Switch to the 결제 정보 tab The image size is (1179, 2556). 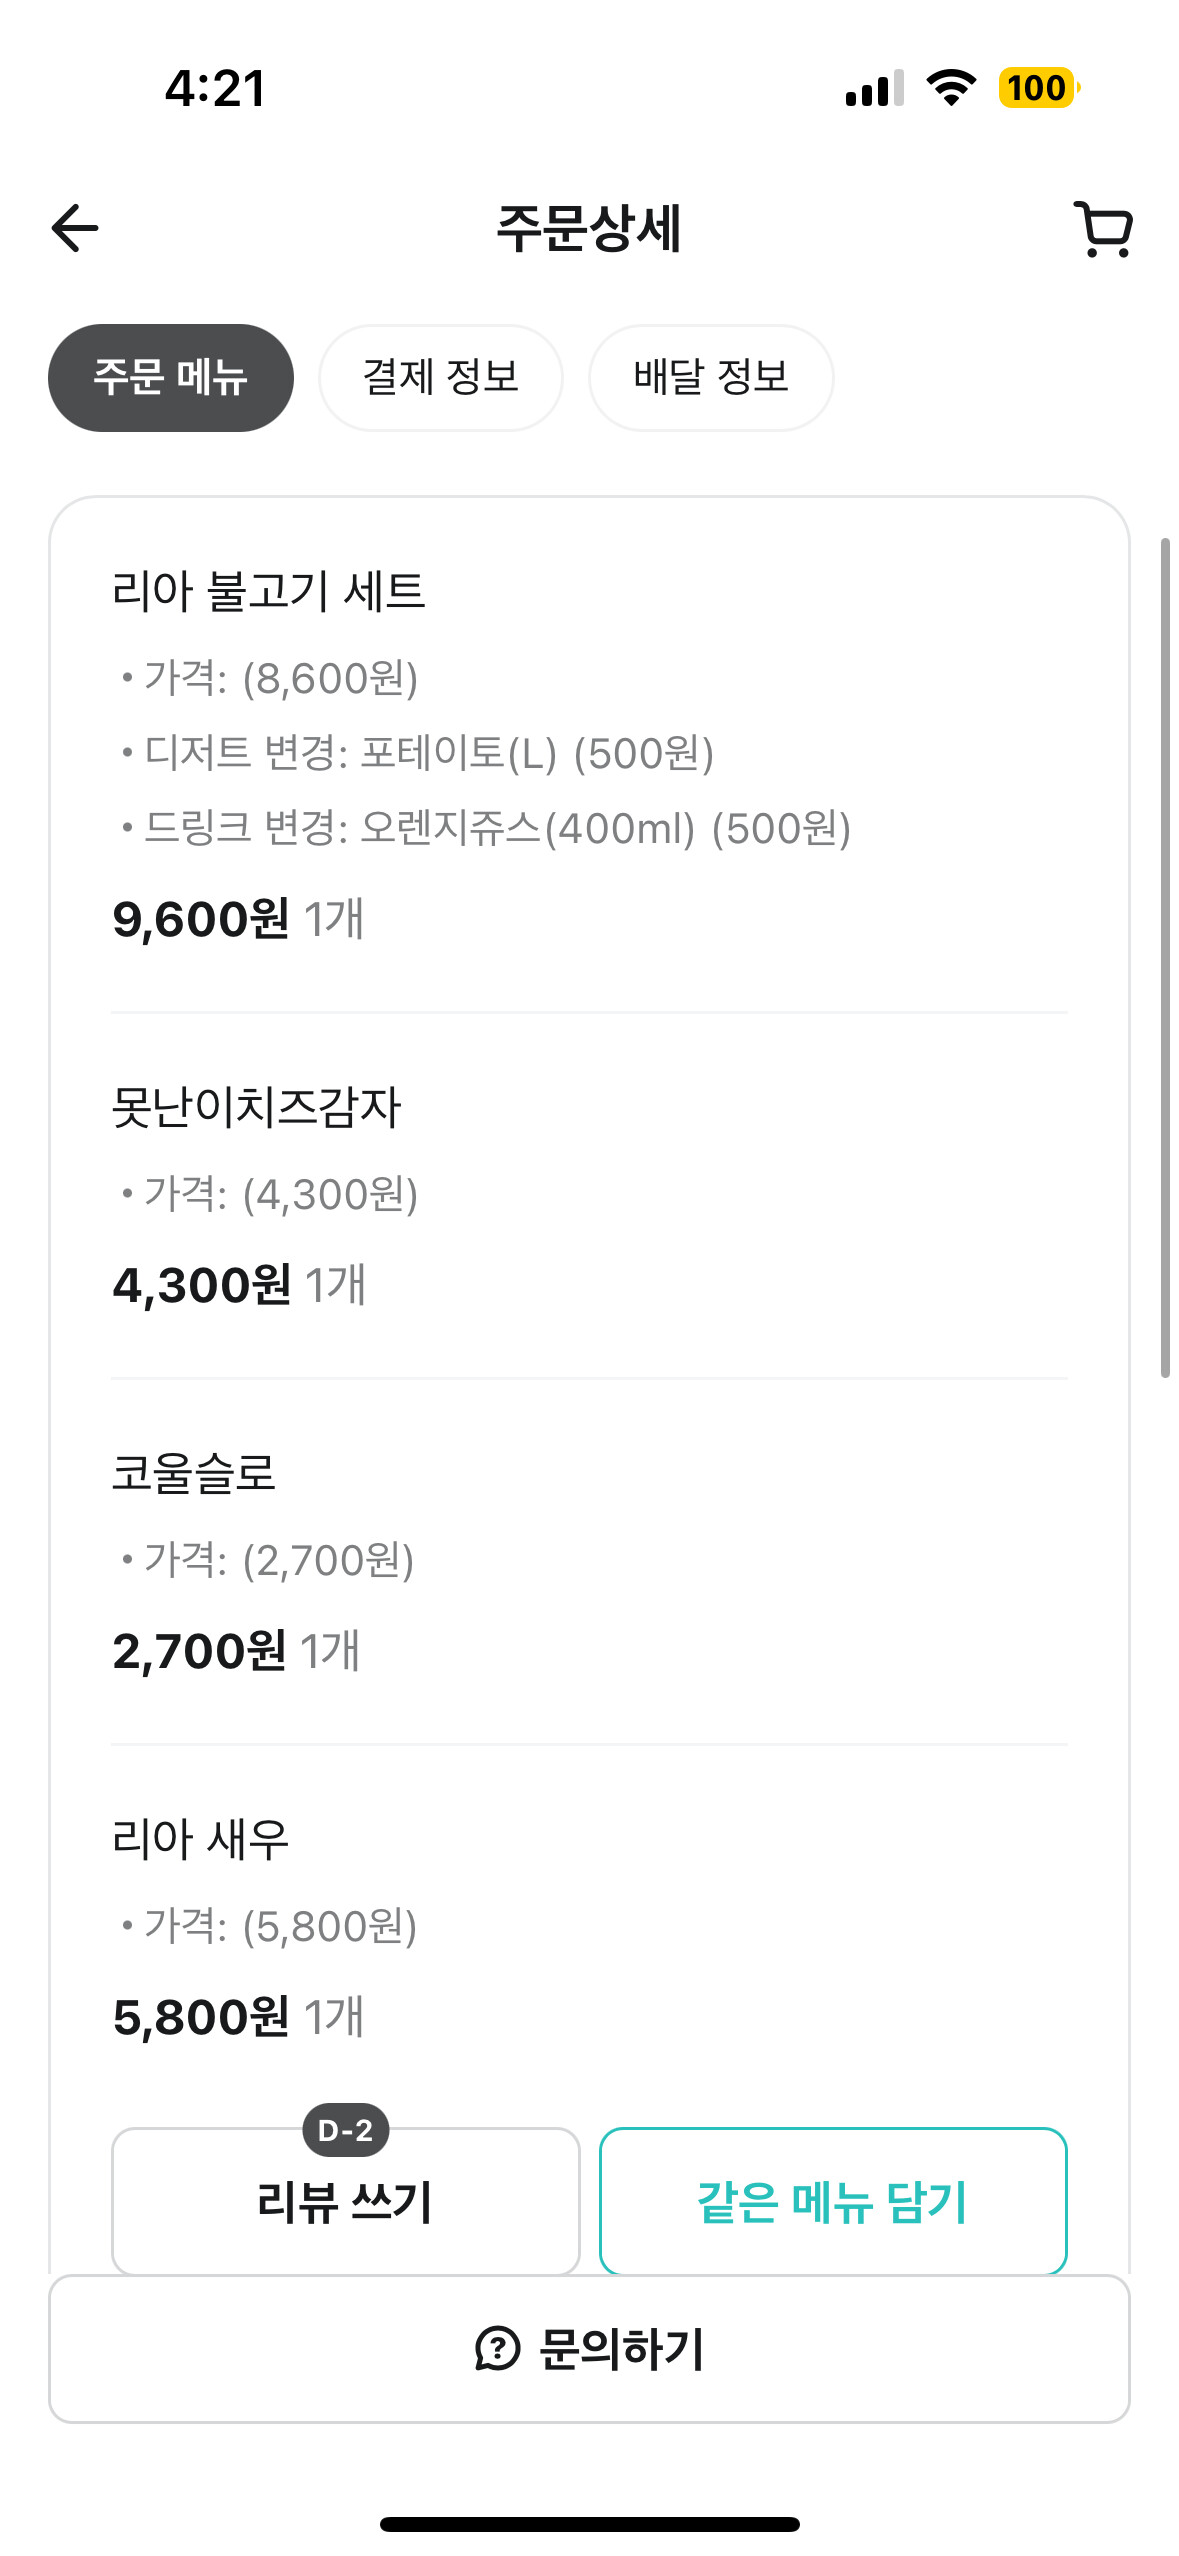(x=441, y=378)
